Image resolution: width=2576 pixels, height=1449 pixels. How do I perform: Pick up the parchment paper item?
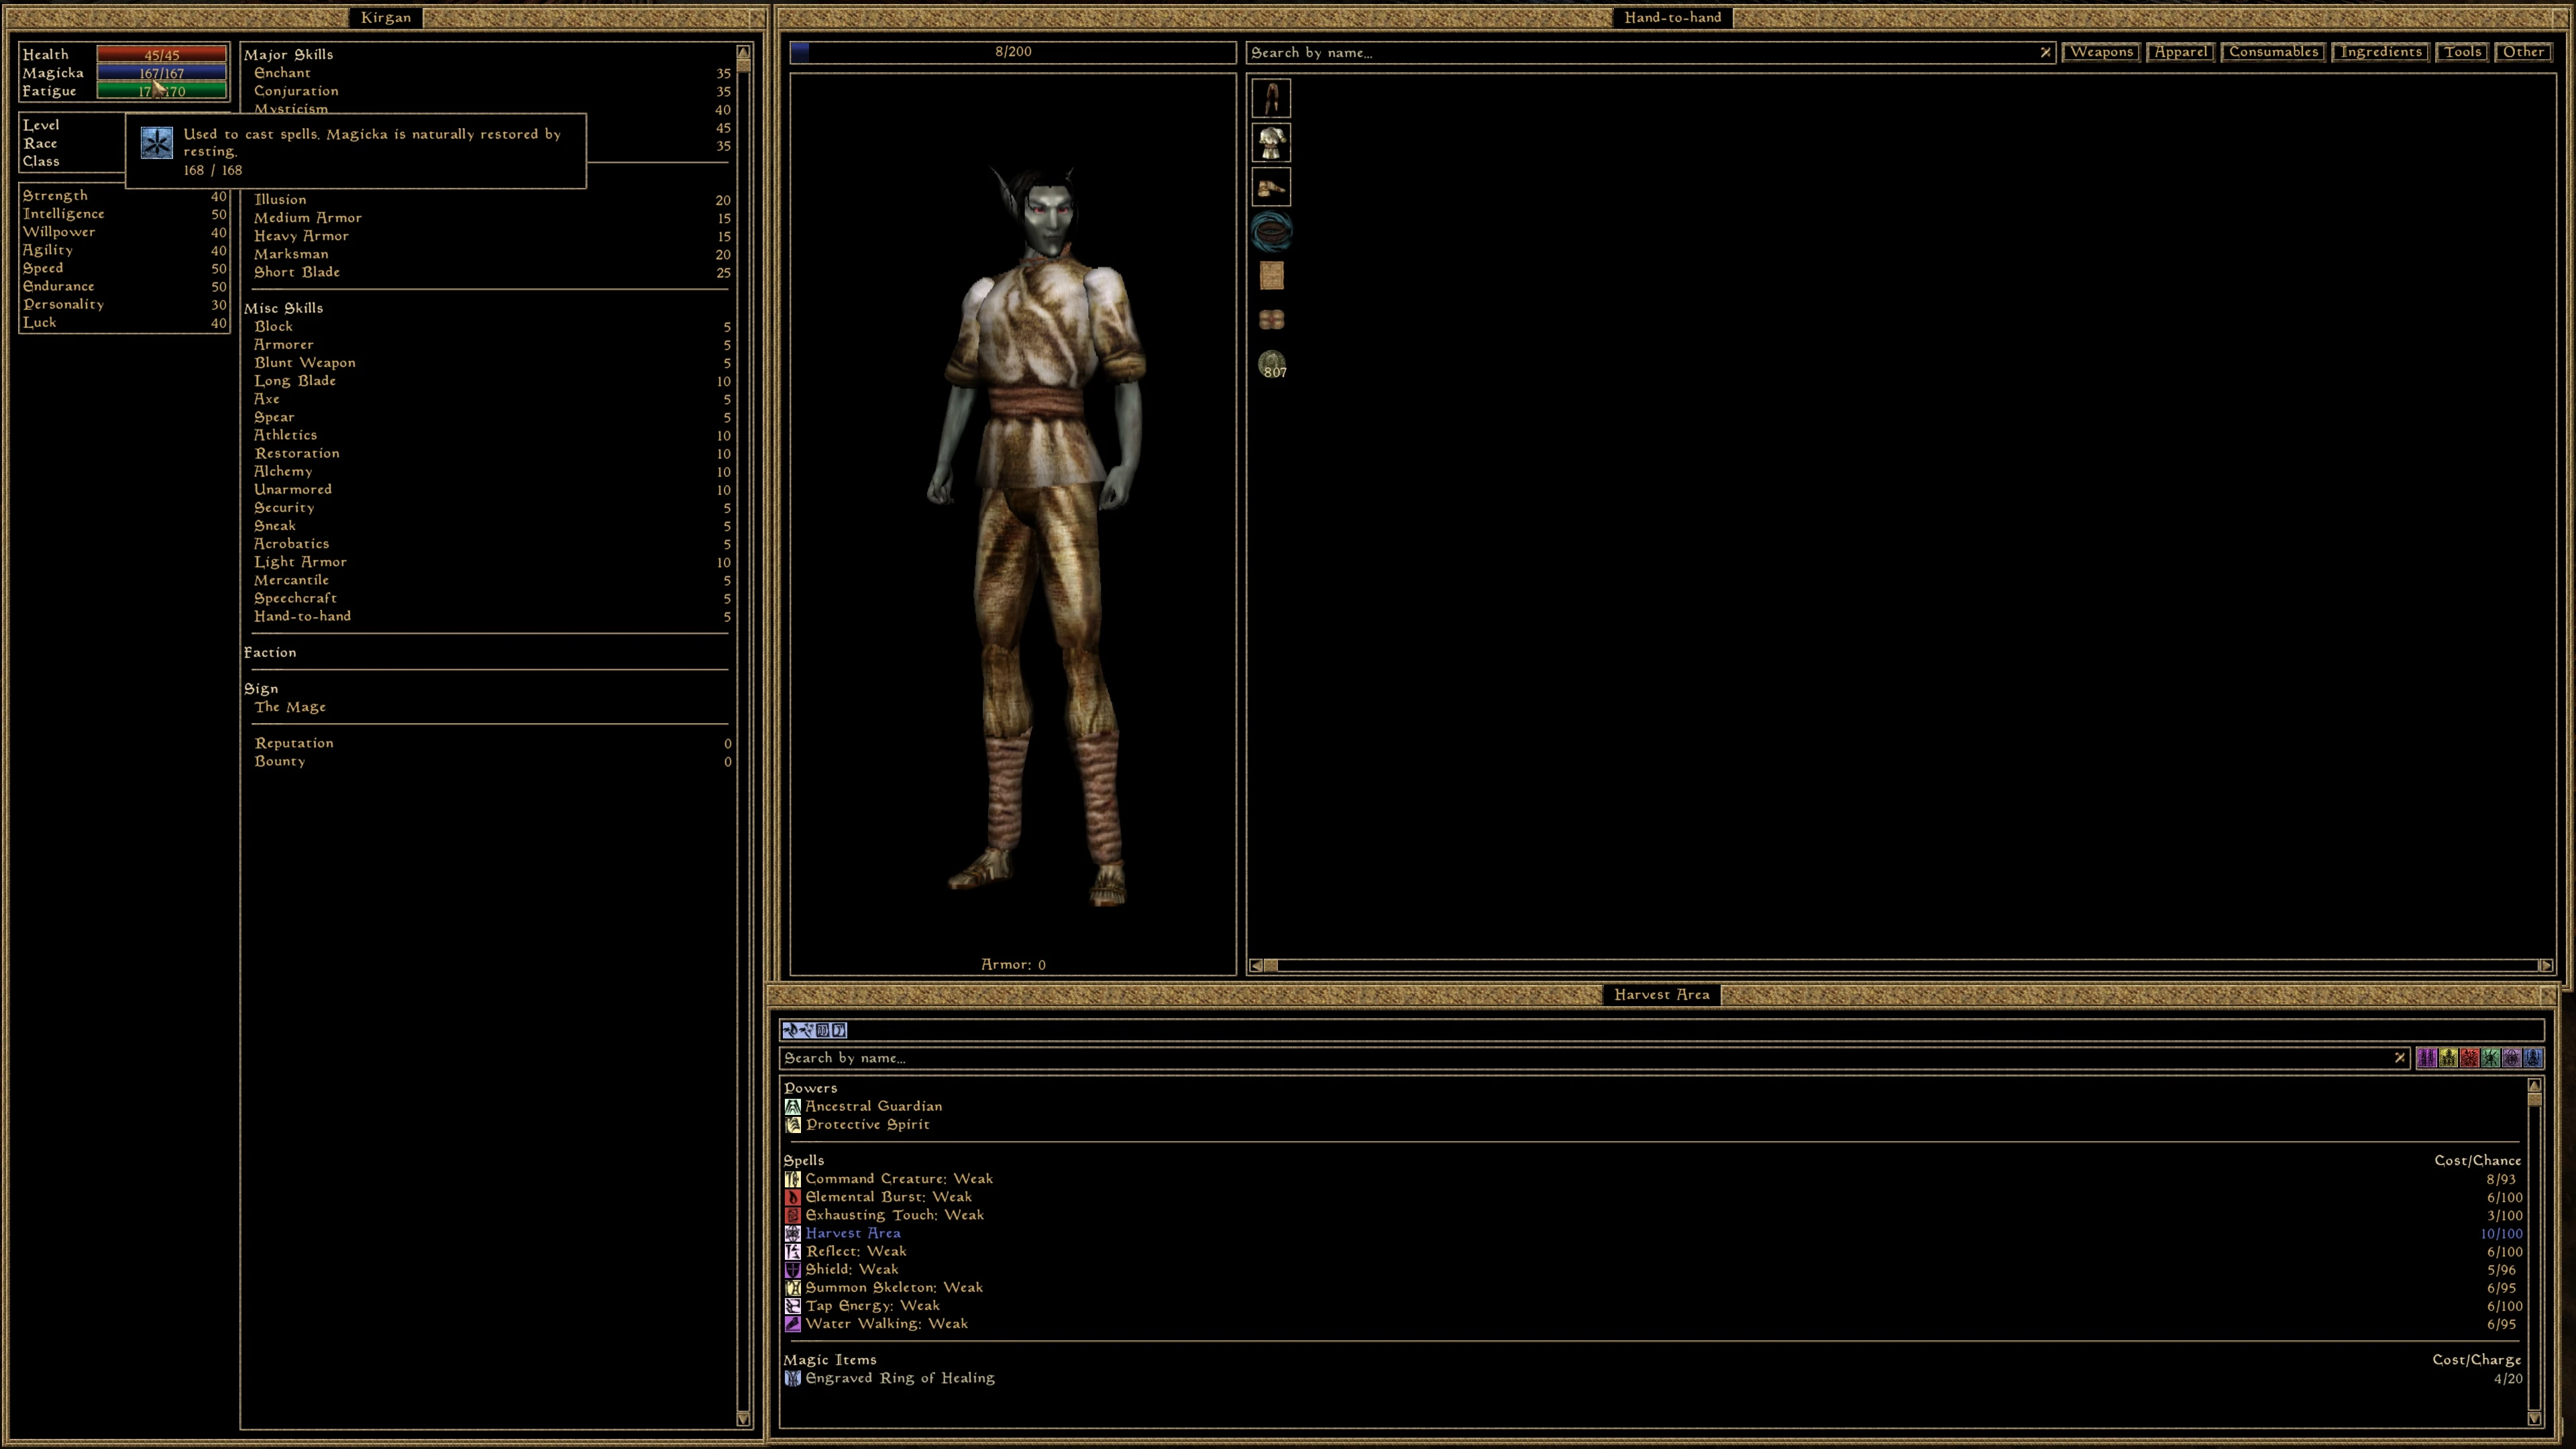(1271, 276)
